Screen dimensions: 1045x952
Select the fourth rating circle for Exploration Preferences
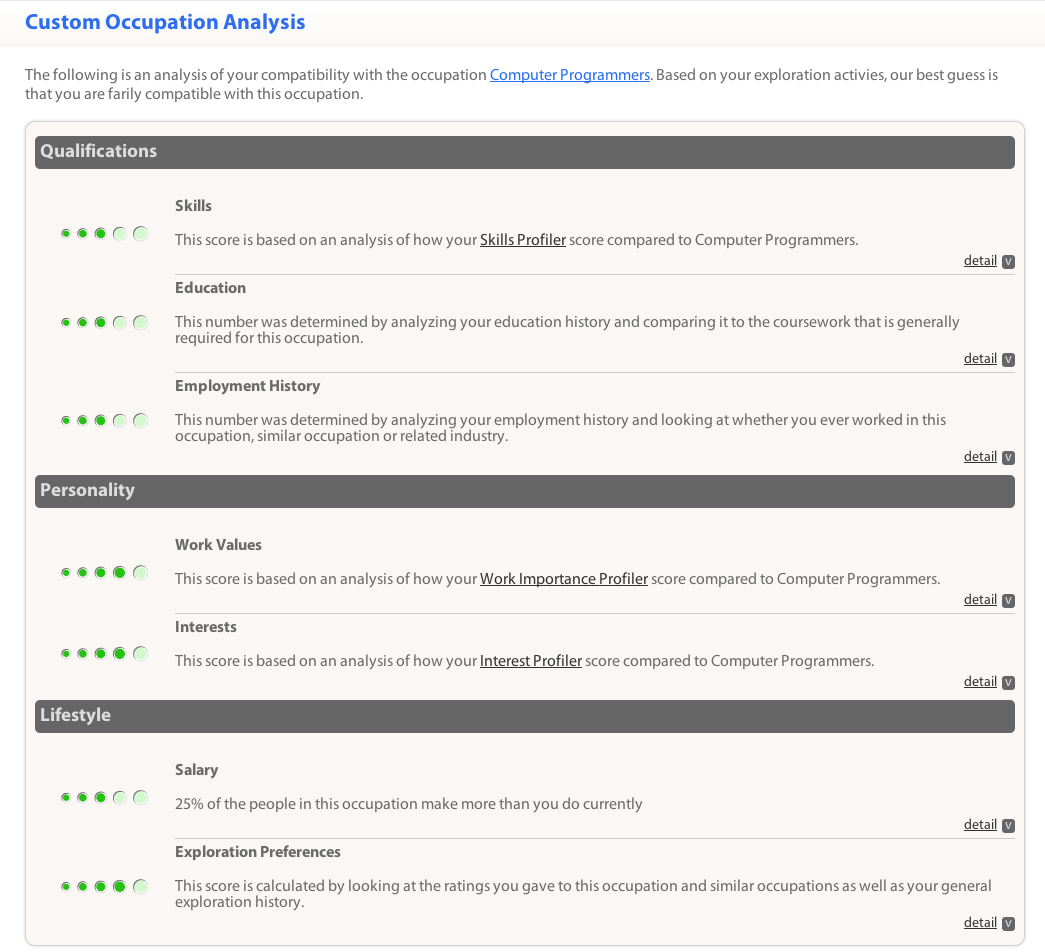click(118, 885)
